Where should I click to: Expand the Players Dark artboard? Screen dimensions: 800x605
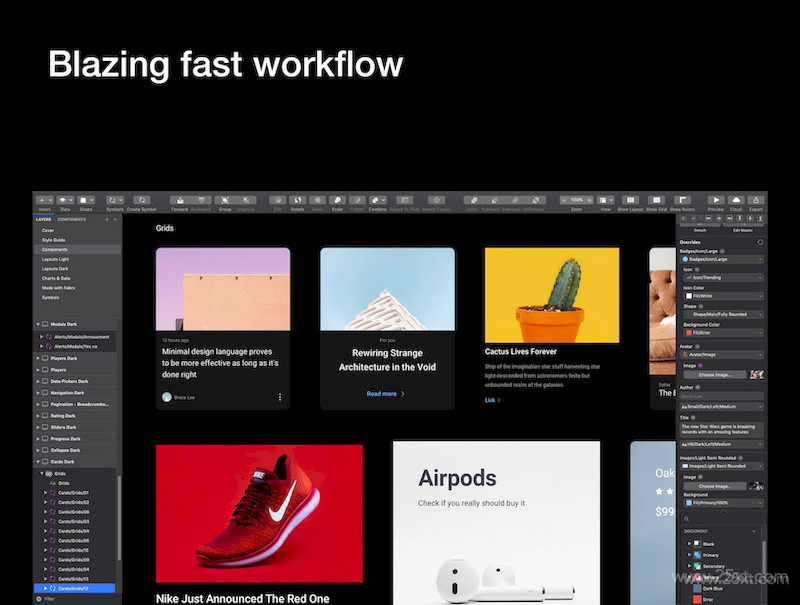click(x=38, y=359)
